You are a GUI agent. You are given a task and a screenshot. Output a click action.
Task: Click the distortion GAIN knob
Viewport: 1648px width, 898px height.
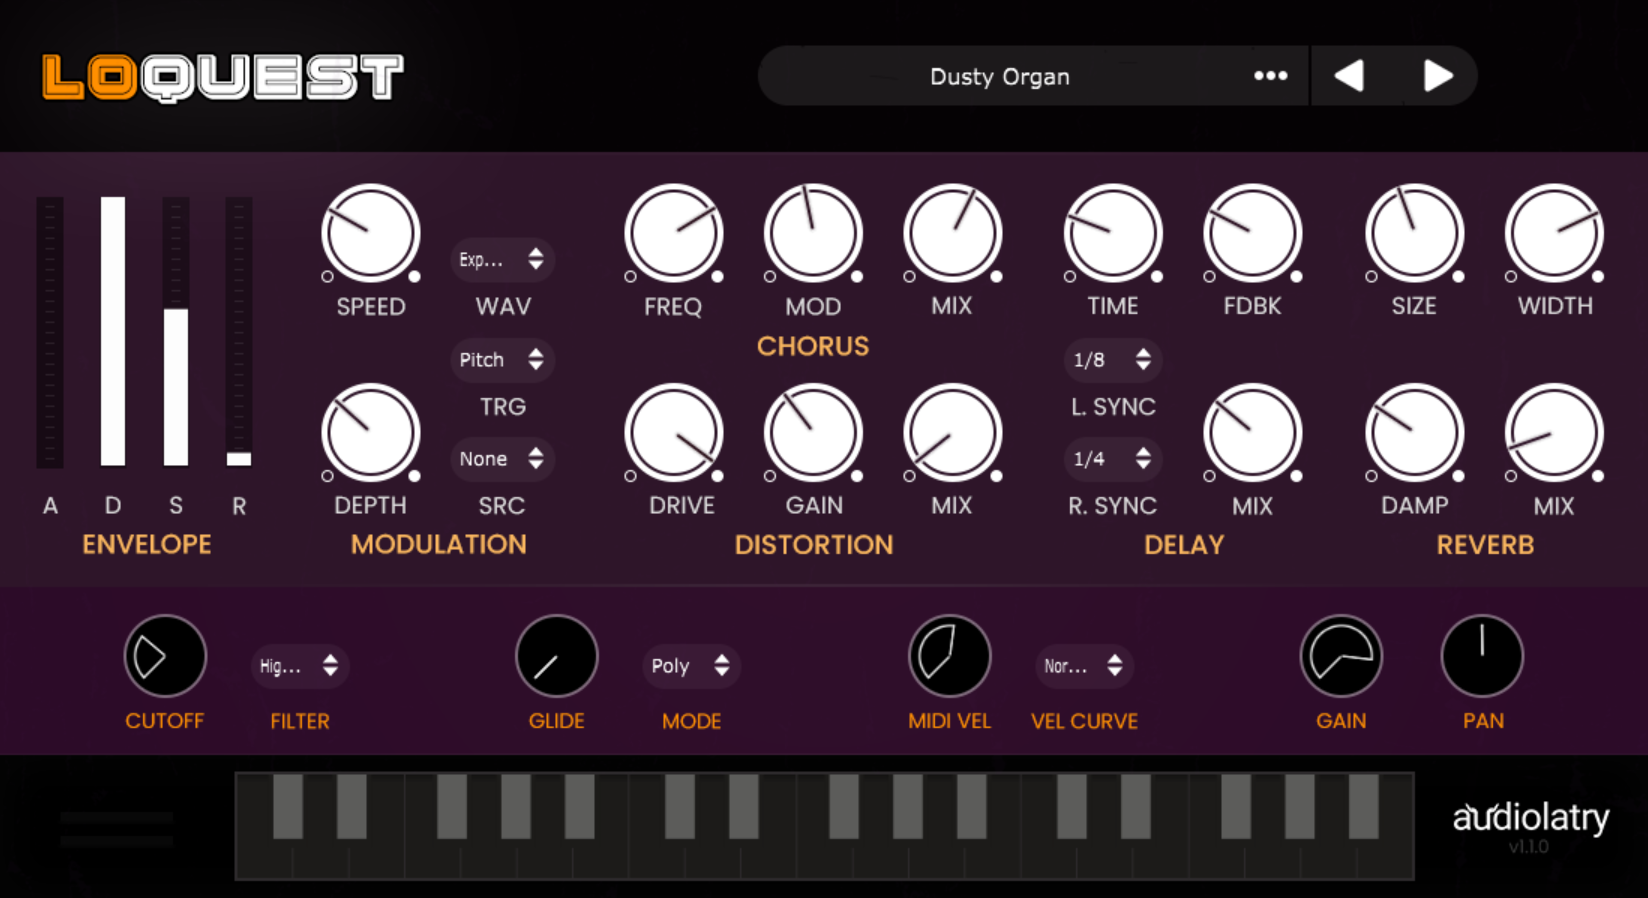point(813,433)
